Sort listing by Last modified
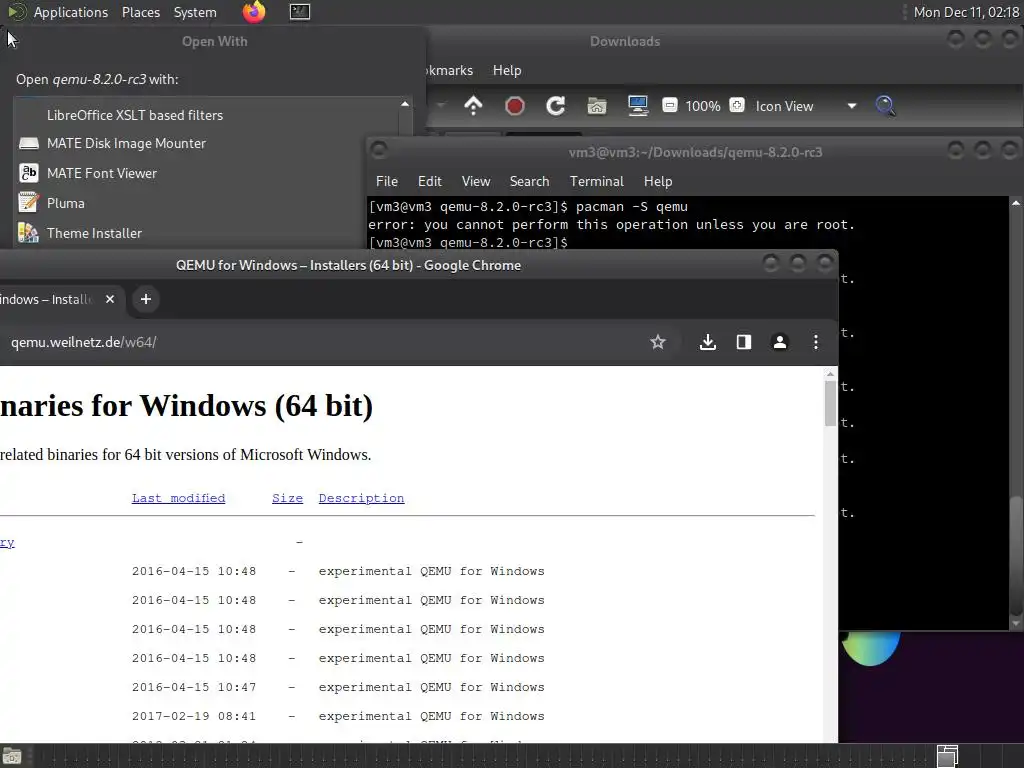1024x768 pixels. tap(178, 498)
